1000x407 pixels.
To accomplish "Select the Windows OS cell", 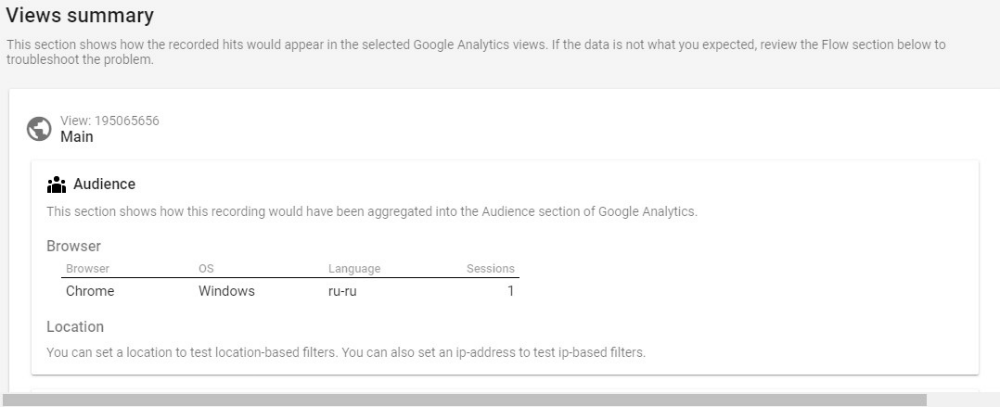I will coord(226,291).
